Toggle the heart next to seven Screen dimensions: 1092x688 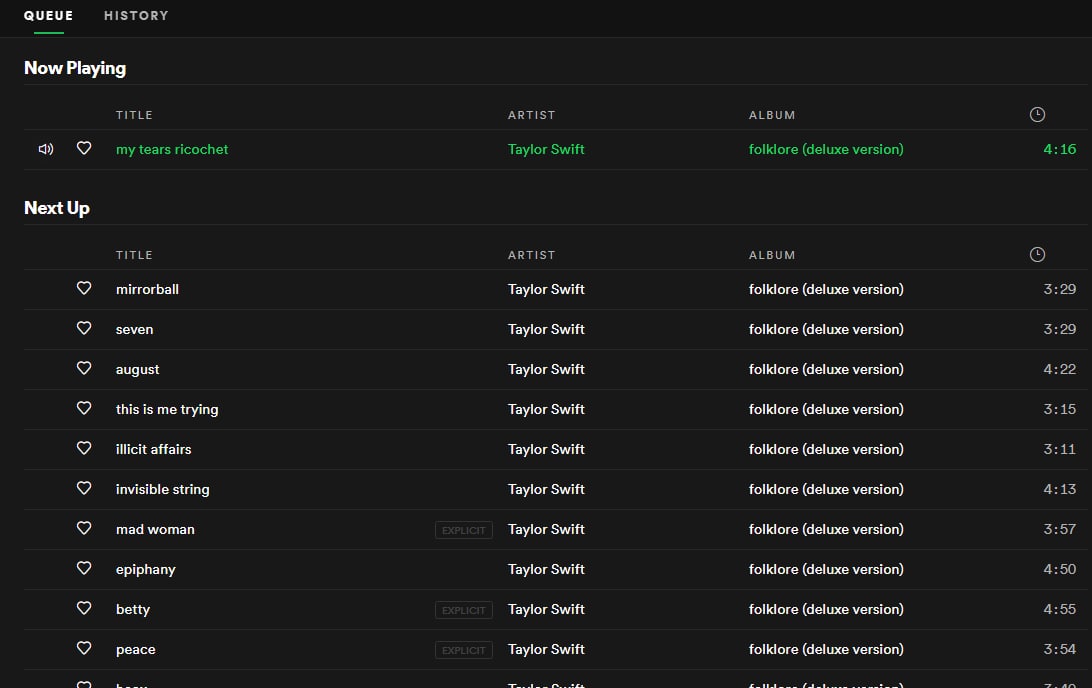point(84,327)
